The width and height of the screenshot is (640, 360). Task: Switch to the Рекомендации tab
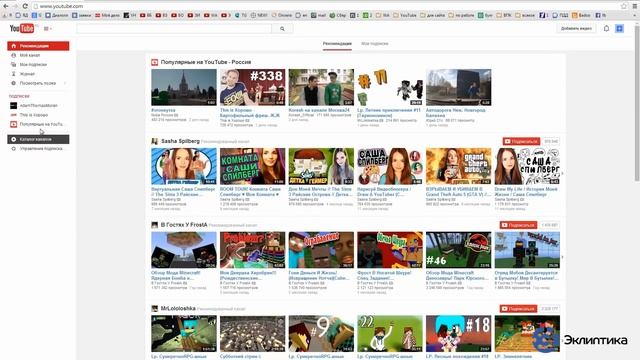[337, 43]
